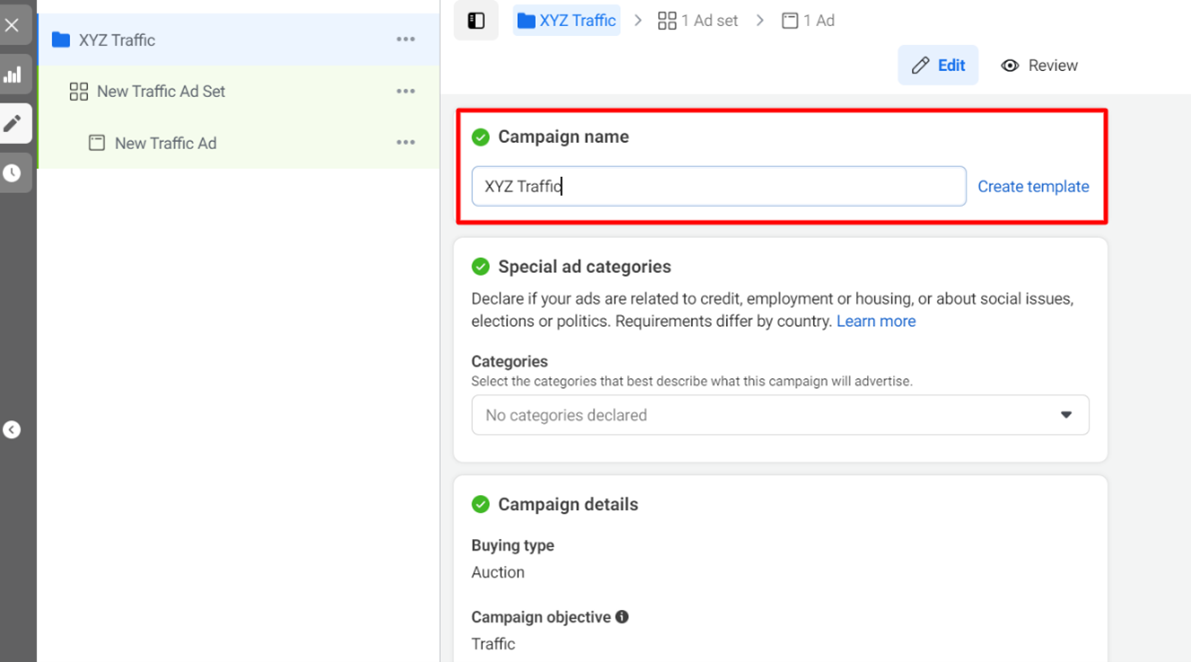Switch to Review mode
1191x662 pixels.
point(1039,65)
